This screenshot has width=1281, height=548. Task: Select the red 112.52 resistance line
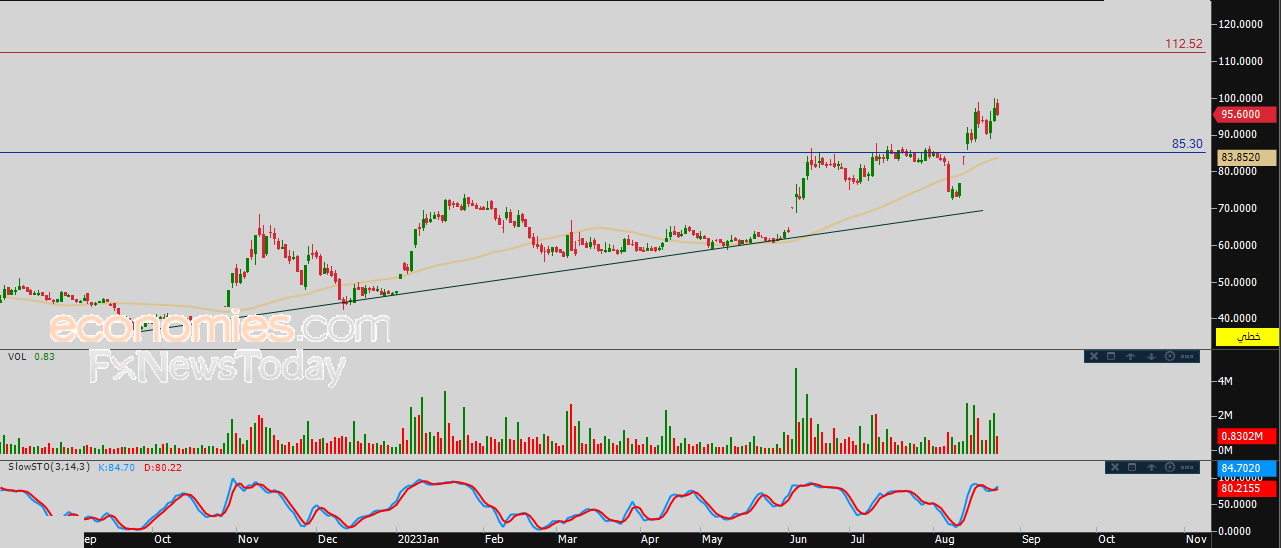600,52
